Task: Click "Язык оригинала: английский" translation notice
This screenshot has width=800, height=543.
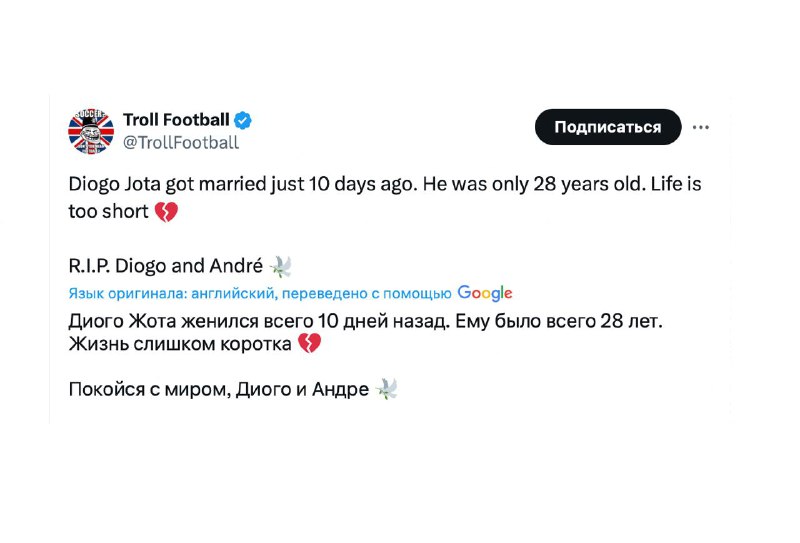Action: pyautogui.click(x=171, y=293)
